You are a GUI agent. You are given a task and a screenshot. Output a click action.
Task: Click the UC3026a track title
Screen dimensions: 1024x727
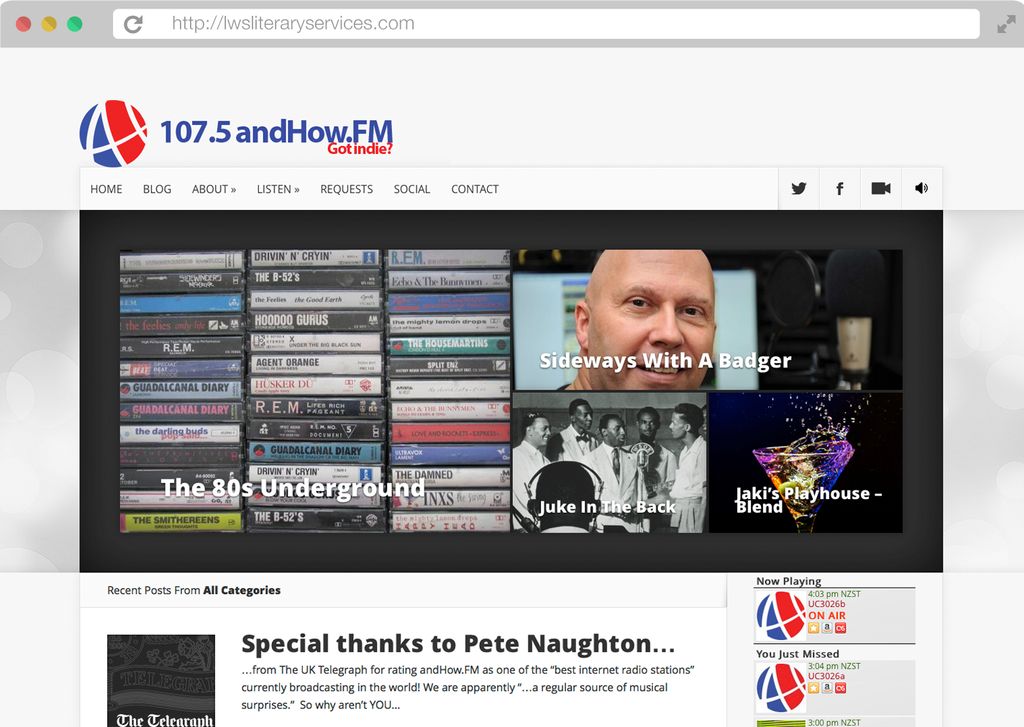coord(827,676)
